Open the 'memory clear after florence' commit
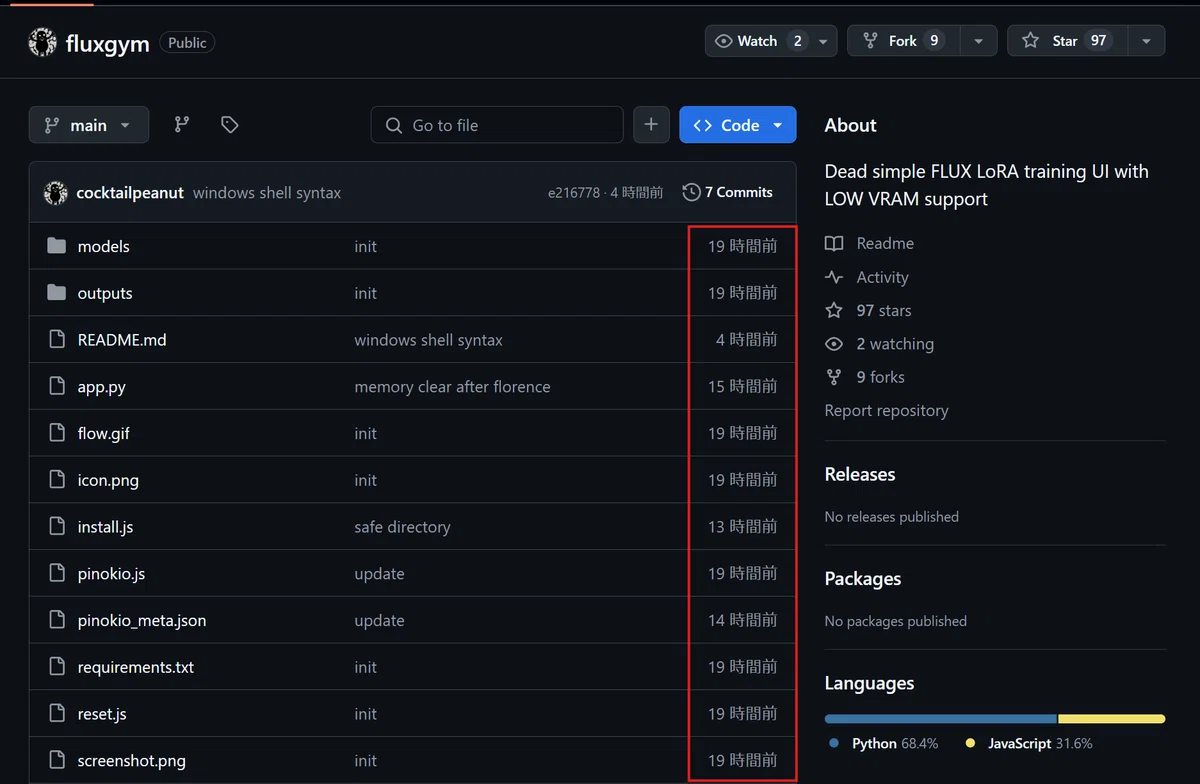This screenshot has height=784, width=1200. click(452, 387)
